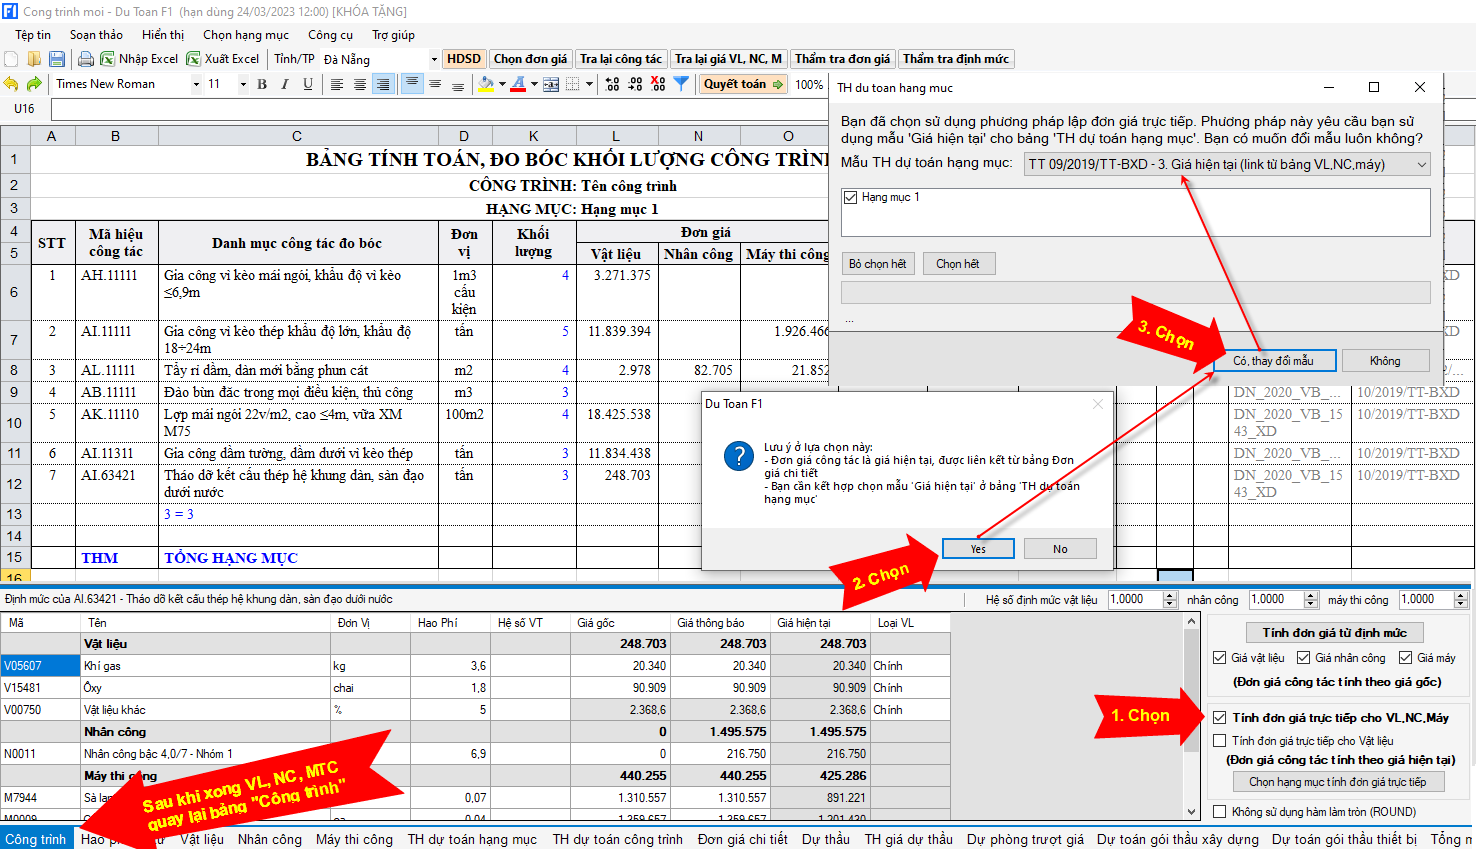Click the Decrease decimal places icon
Viewport: 1476px width, 849px height.
635,84
